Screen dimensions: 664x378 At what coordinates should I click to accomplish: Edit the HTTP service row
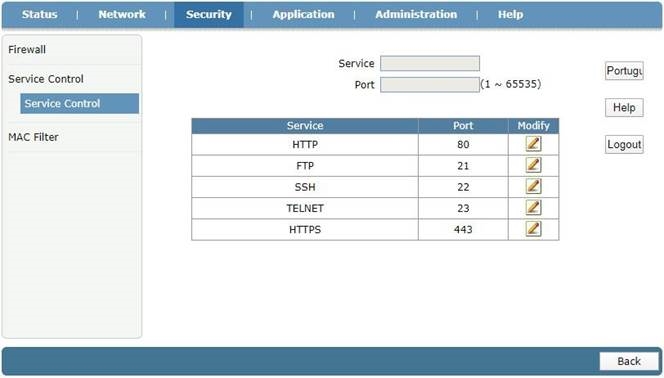tap(533, 144)
